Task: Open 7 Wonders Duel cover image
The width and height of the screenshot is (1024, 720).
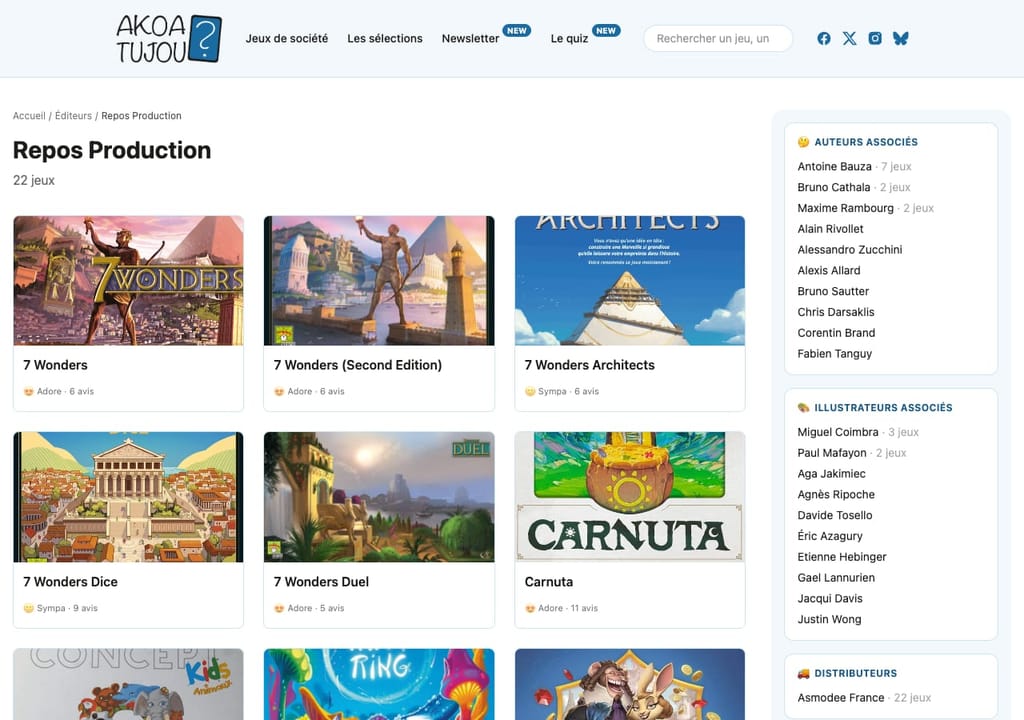Action: click(379, 497)
